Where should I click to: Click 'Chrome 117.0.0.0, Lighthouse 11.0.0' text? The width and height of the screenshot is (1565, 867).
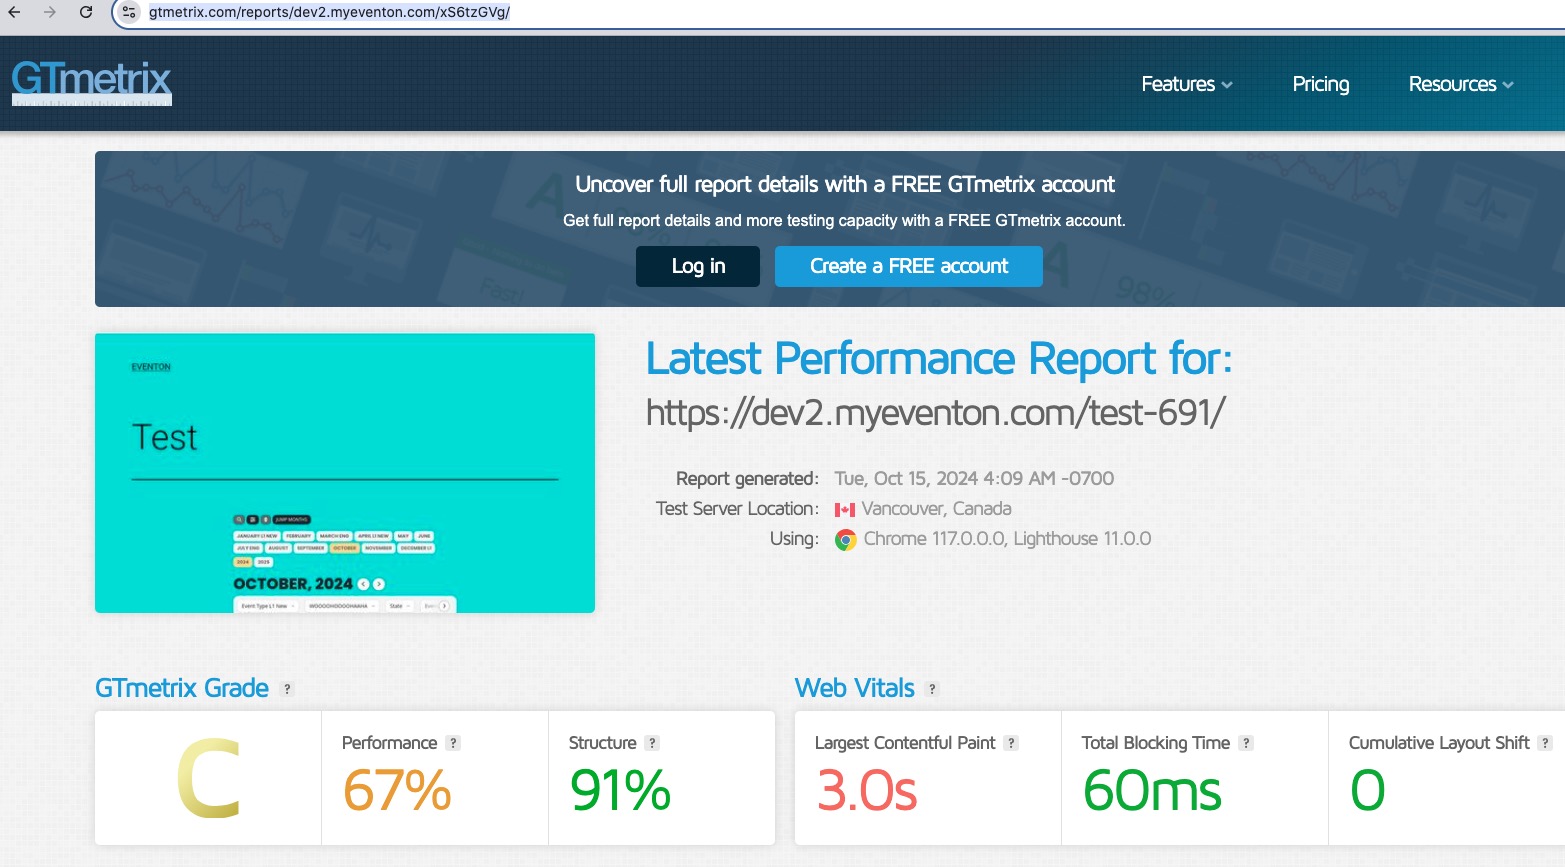(1007, 538)
